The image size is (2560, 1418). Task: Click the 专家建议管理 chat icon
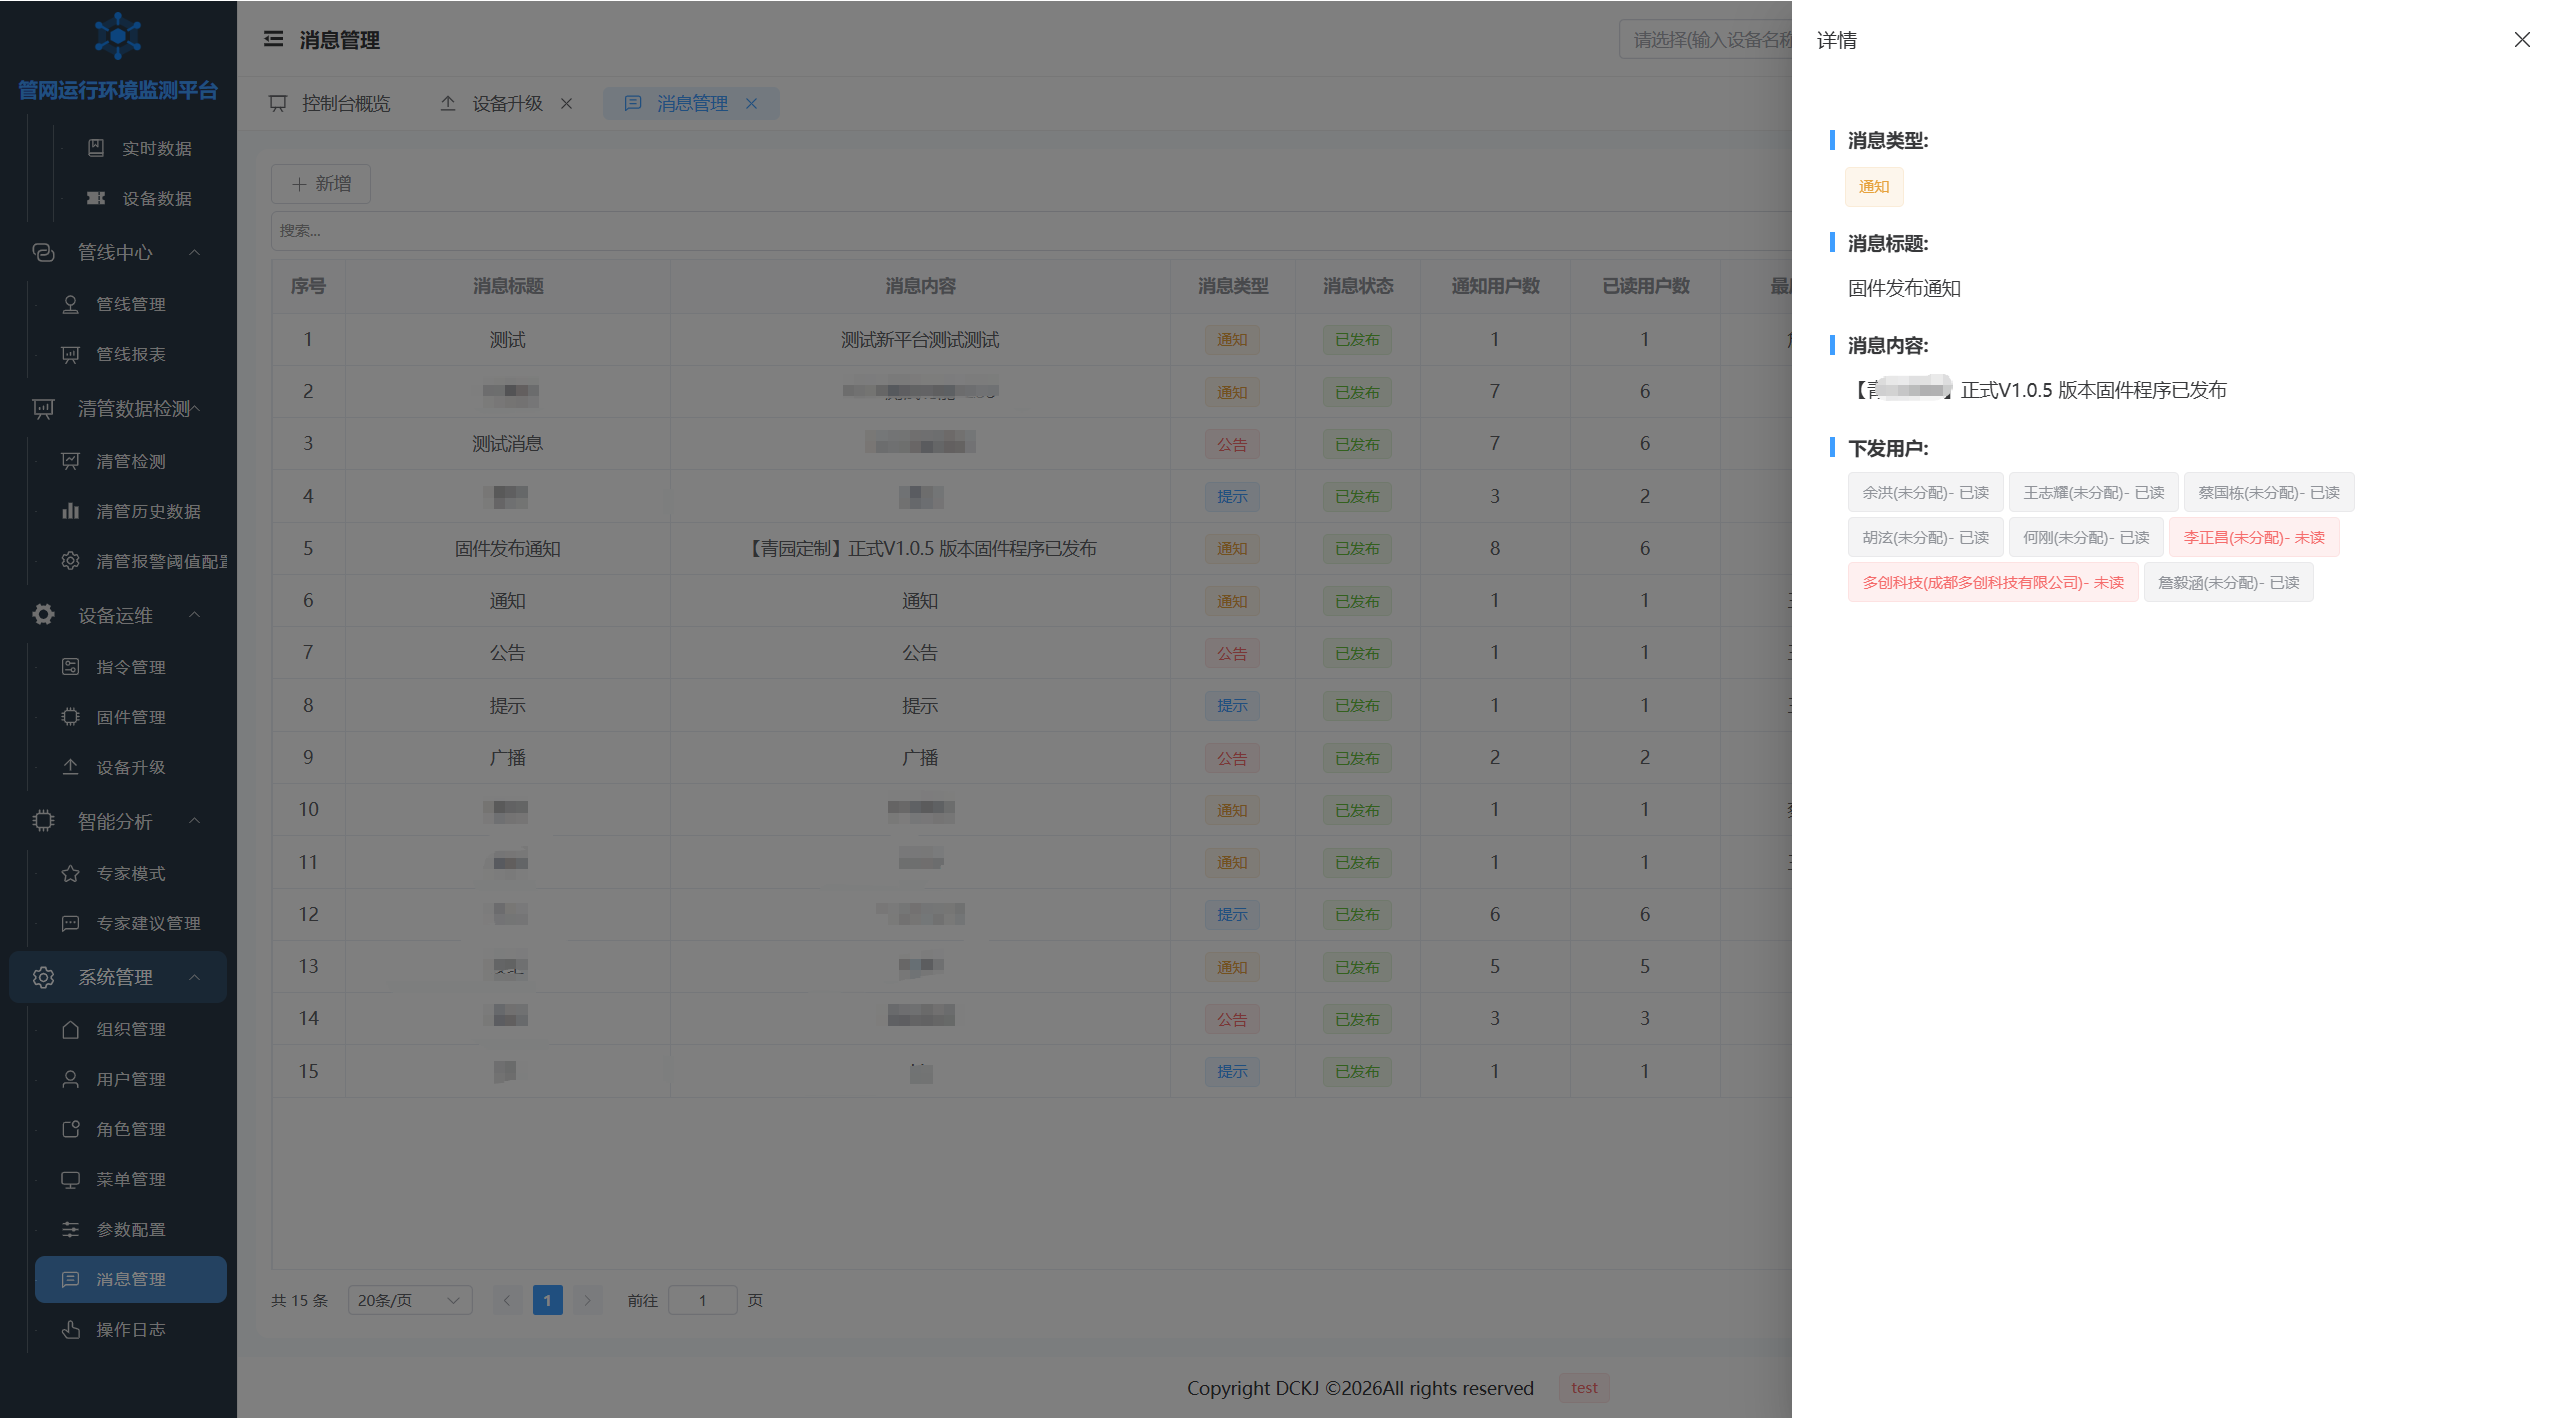coord(70,923)
